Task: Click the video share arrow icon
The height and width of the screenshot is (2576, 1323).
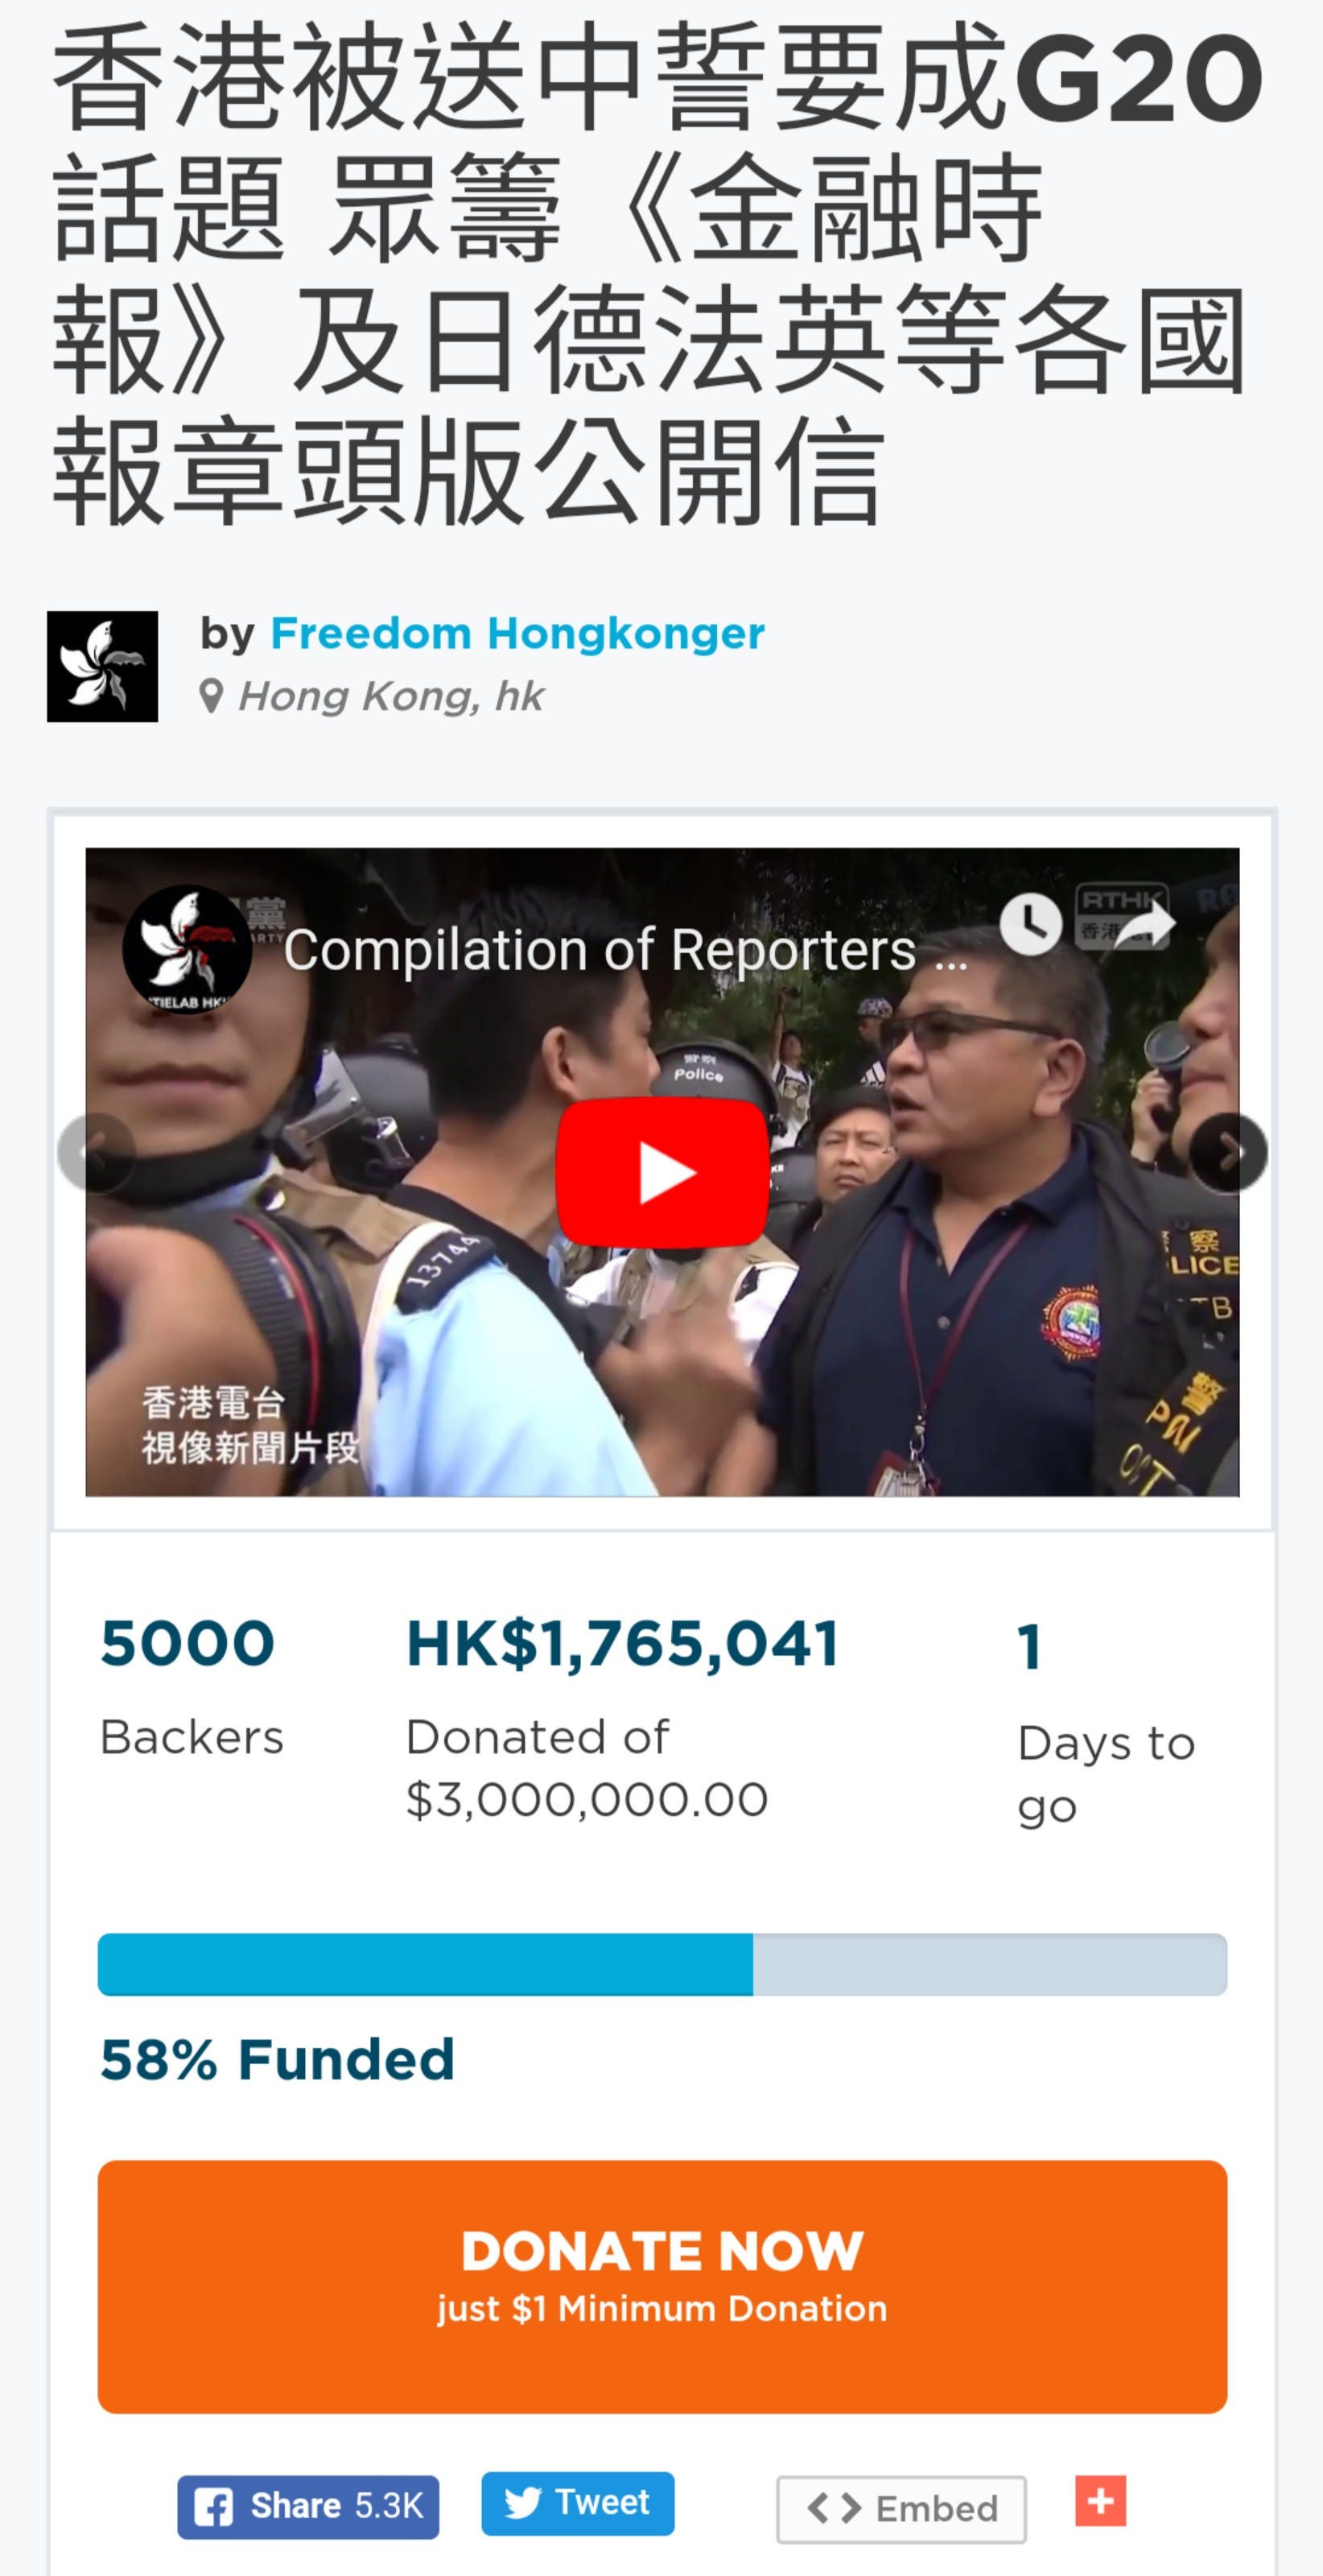Action: (x=1144, y=923)
